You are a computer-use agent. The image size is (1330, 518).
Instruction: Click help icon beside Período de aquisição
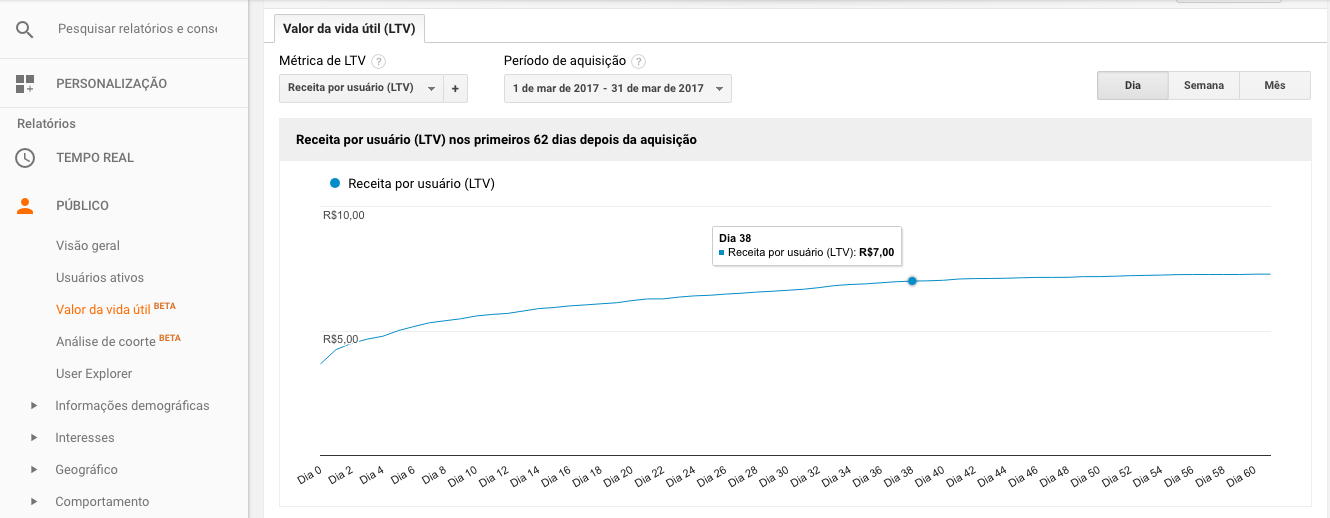click(x=639, y=61)
